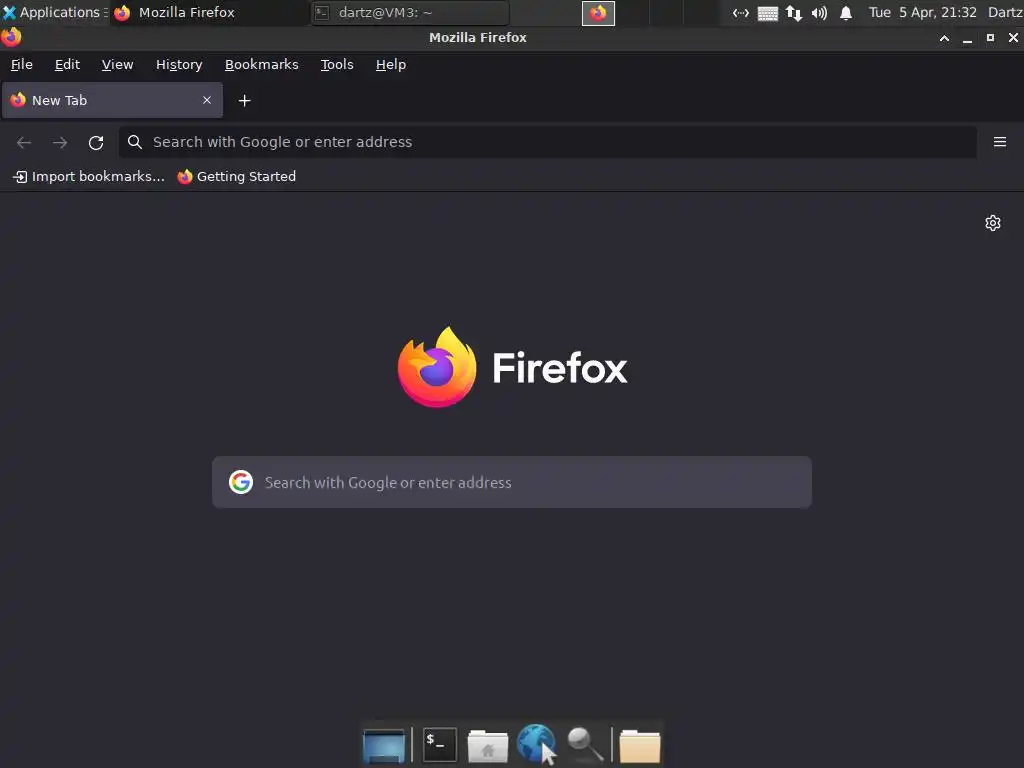Open the History menu
The height and width of the screenshot is (768, 1024).
click(x=179, y=65)
